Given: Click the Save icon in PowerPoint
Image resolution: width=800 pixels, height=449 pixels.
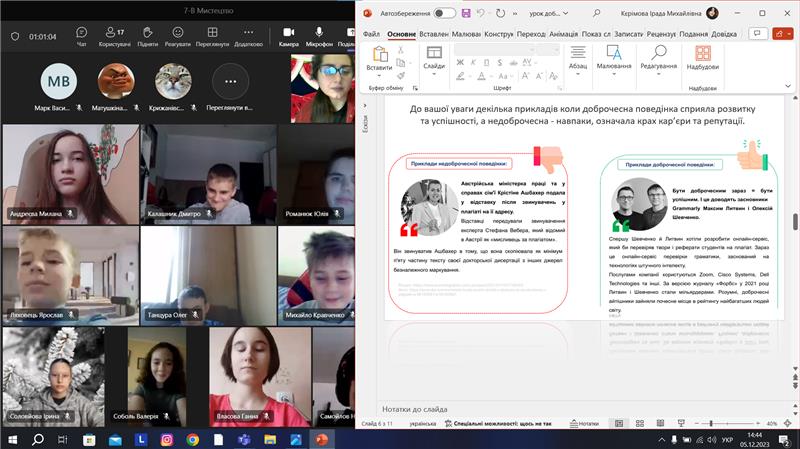Looking at the screenshot, I should tap(468, 13).
